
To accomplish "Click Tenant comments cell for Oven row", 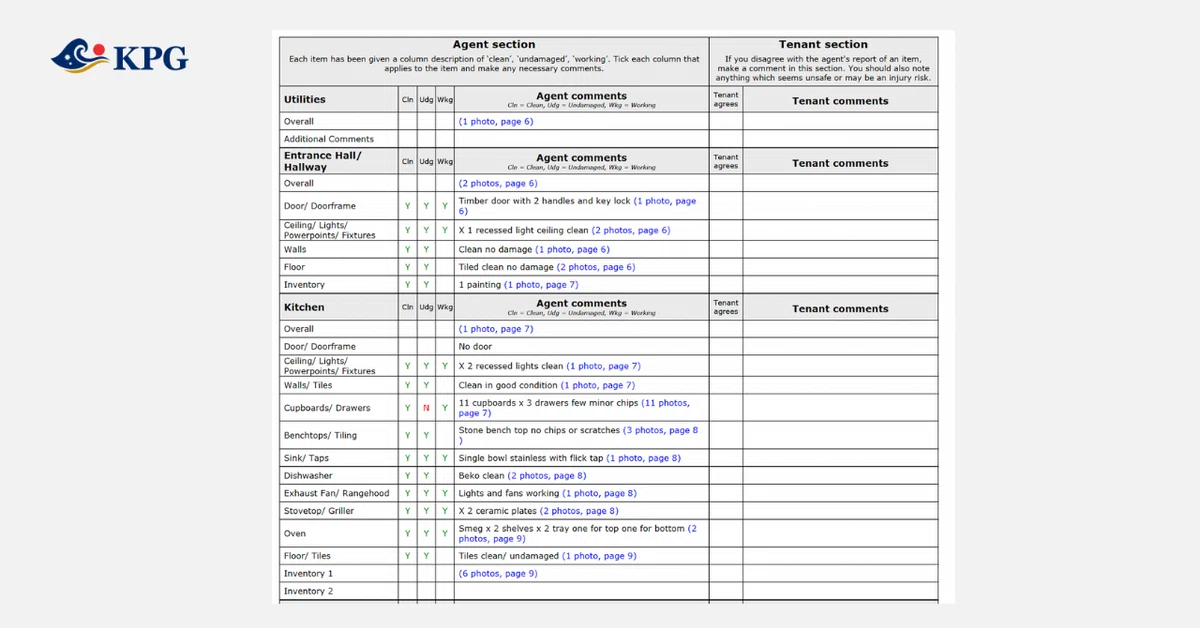I will pos(840,533).
